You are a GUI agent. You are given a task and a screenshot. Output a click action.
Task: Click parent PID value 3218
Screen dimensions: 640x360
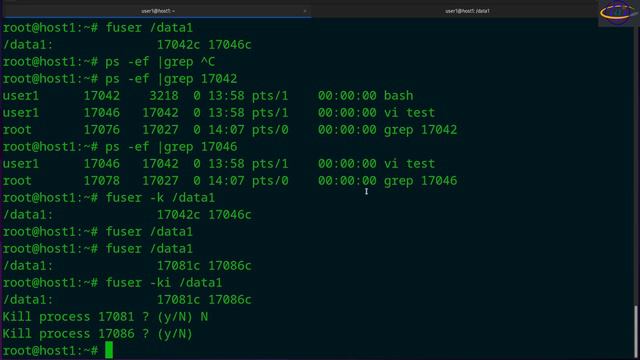[164, 96]
